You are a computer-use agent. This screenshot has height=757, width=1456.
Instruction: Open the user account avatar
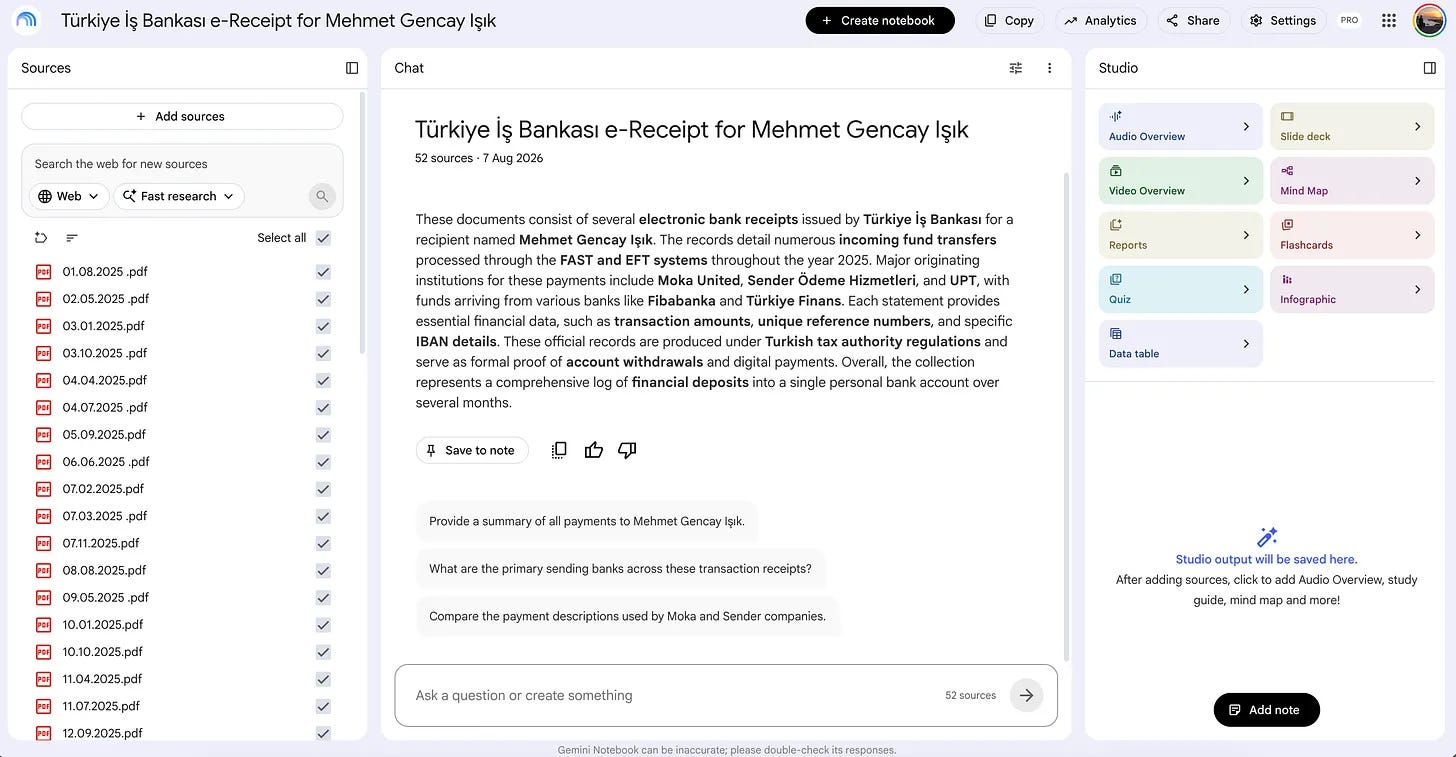click(1429, 21)
